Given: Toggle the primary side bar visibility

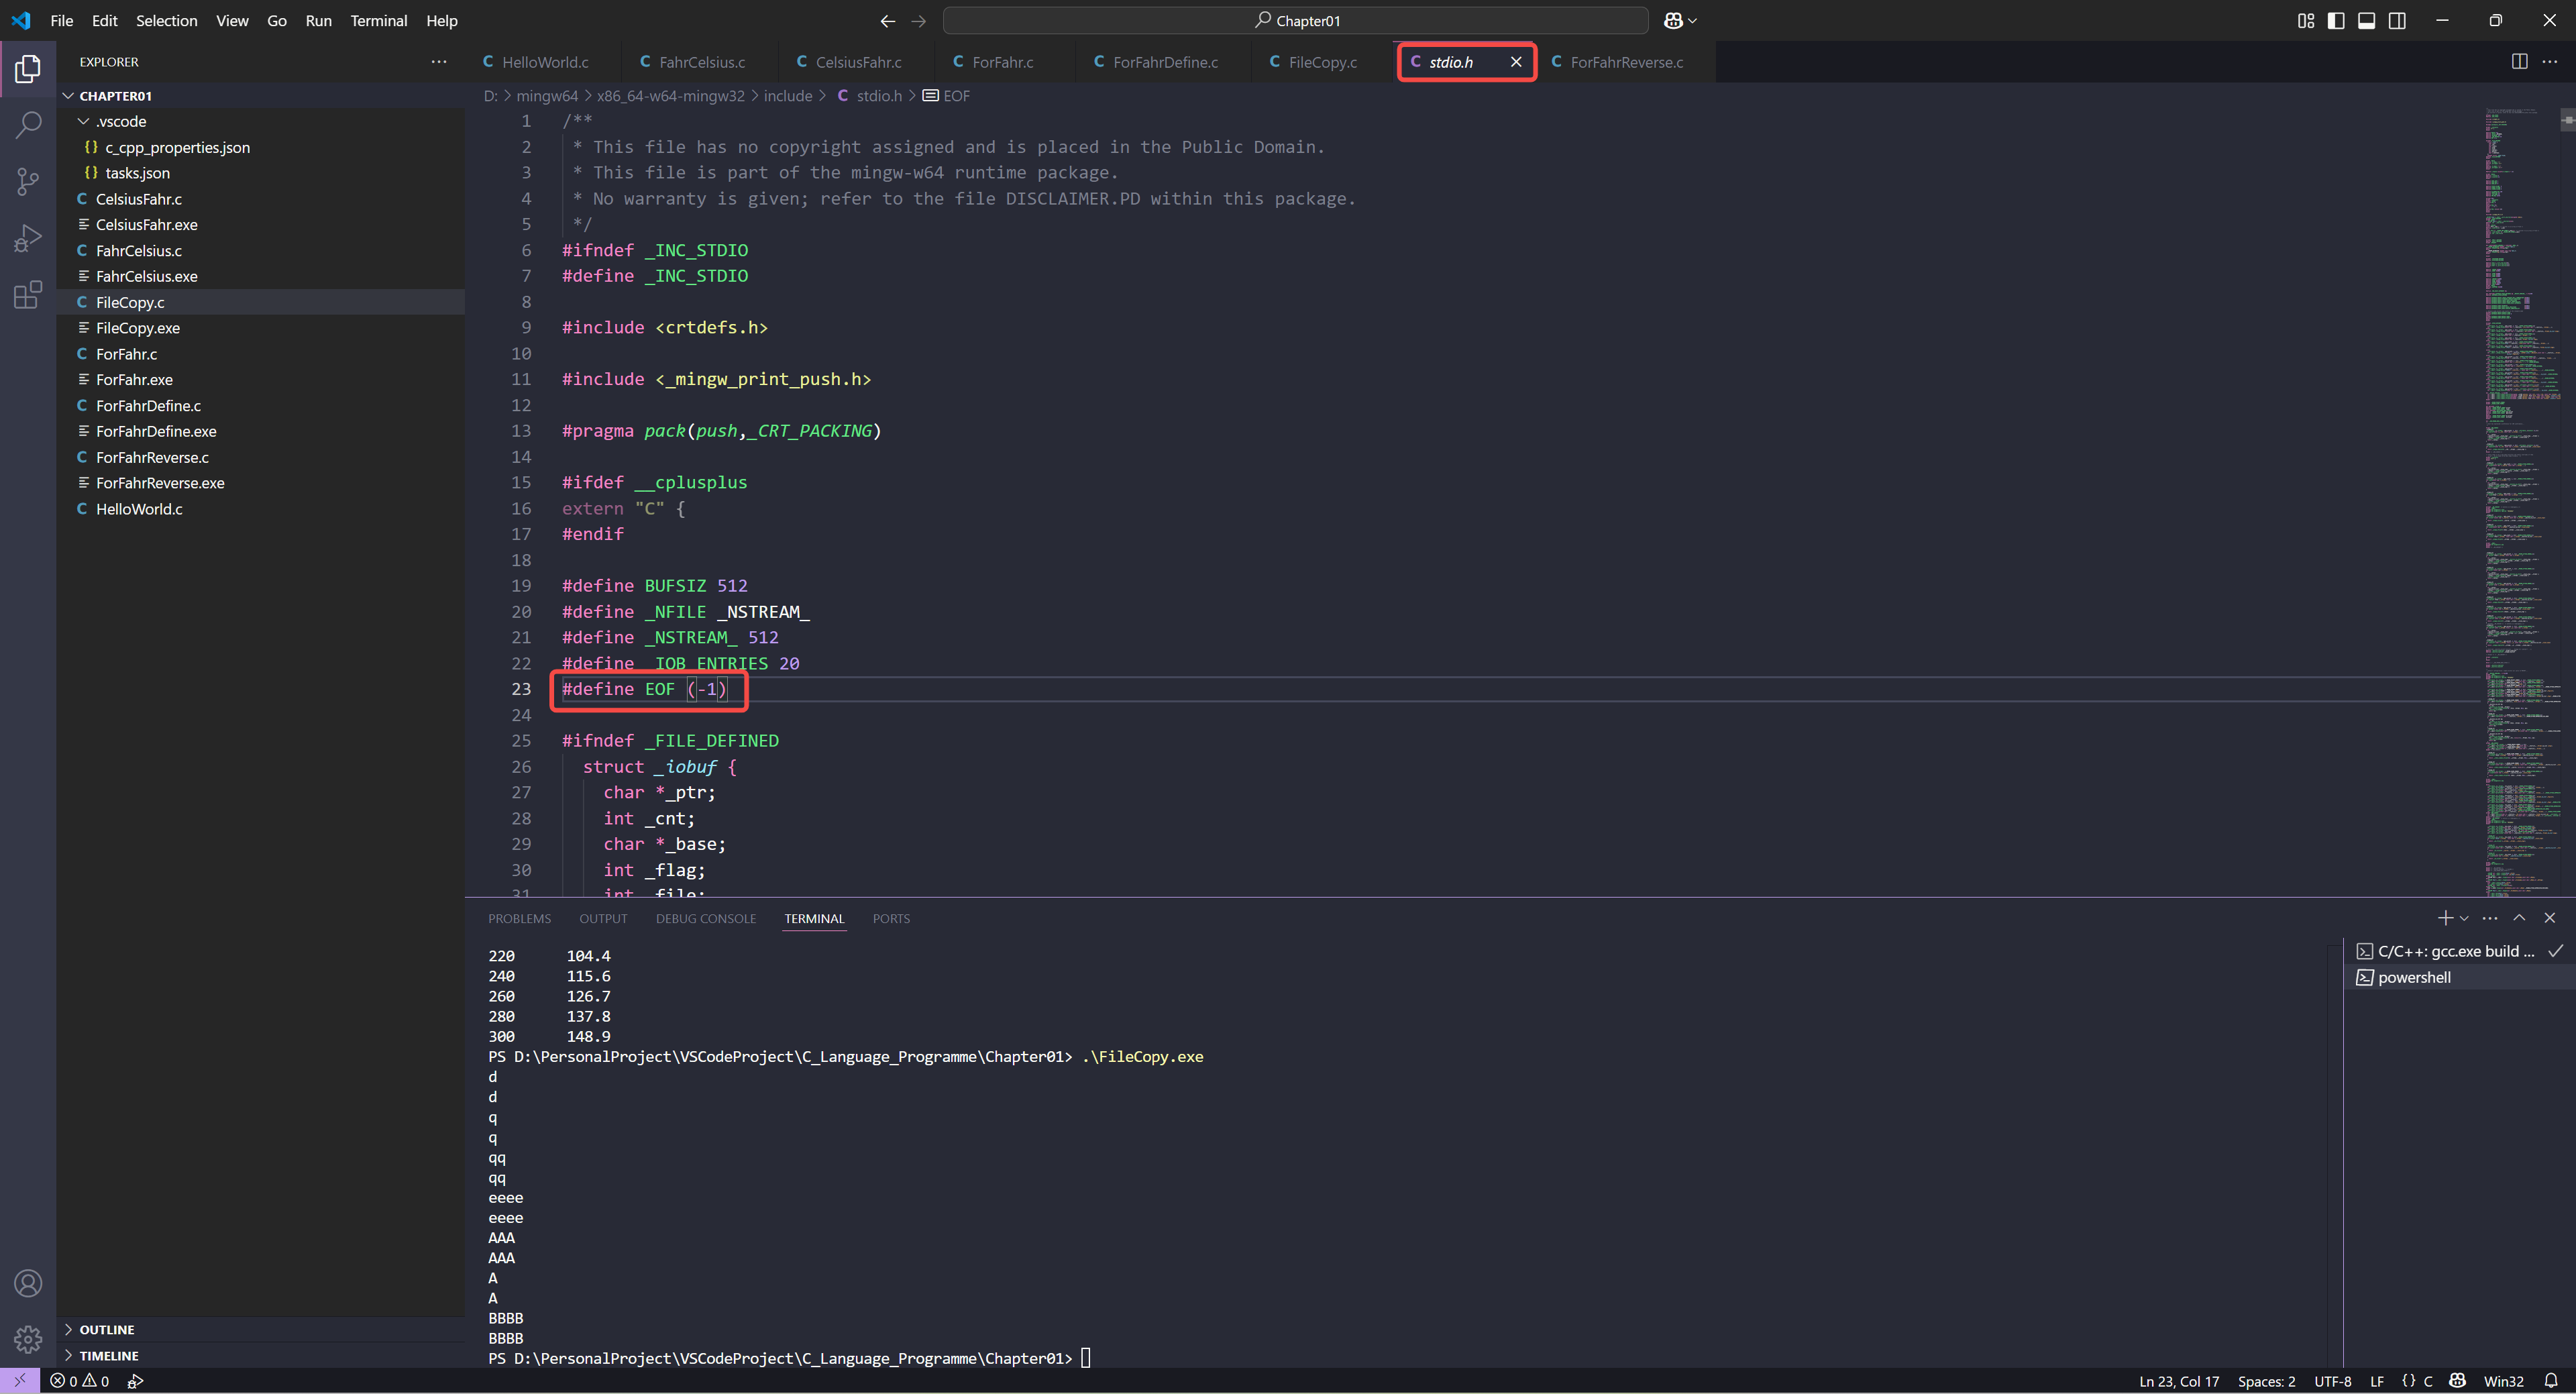Looking at the screenshot, I should [2336, 21].
